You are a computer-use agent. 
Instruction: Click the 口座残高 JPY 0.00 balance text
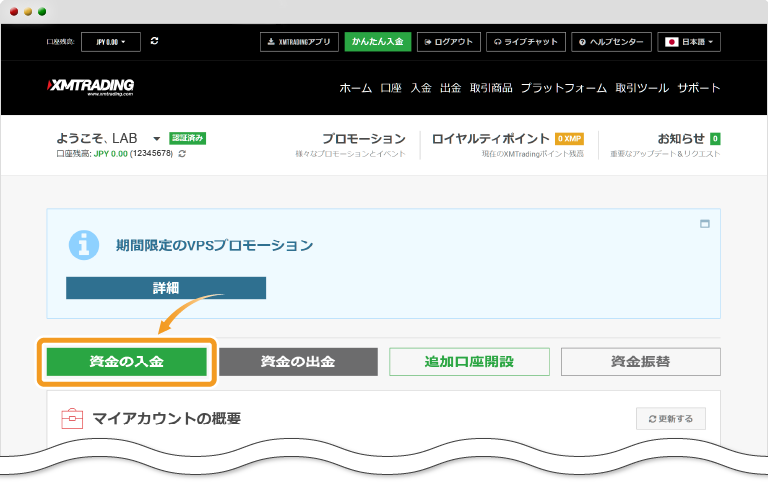92,154
